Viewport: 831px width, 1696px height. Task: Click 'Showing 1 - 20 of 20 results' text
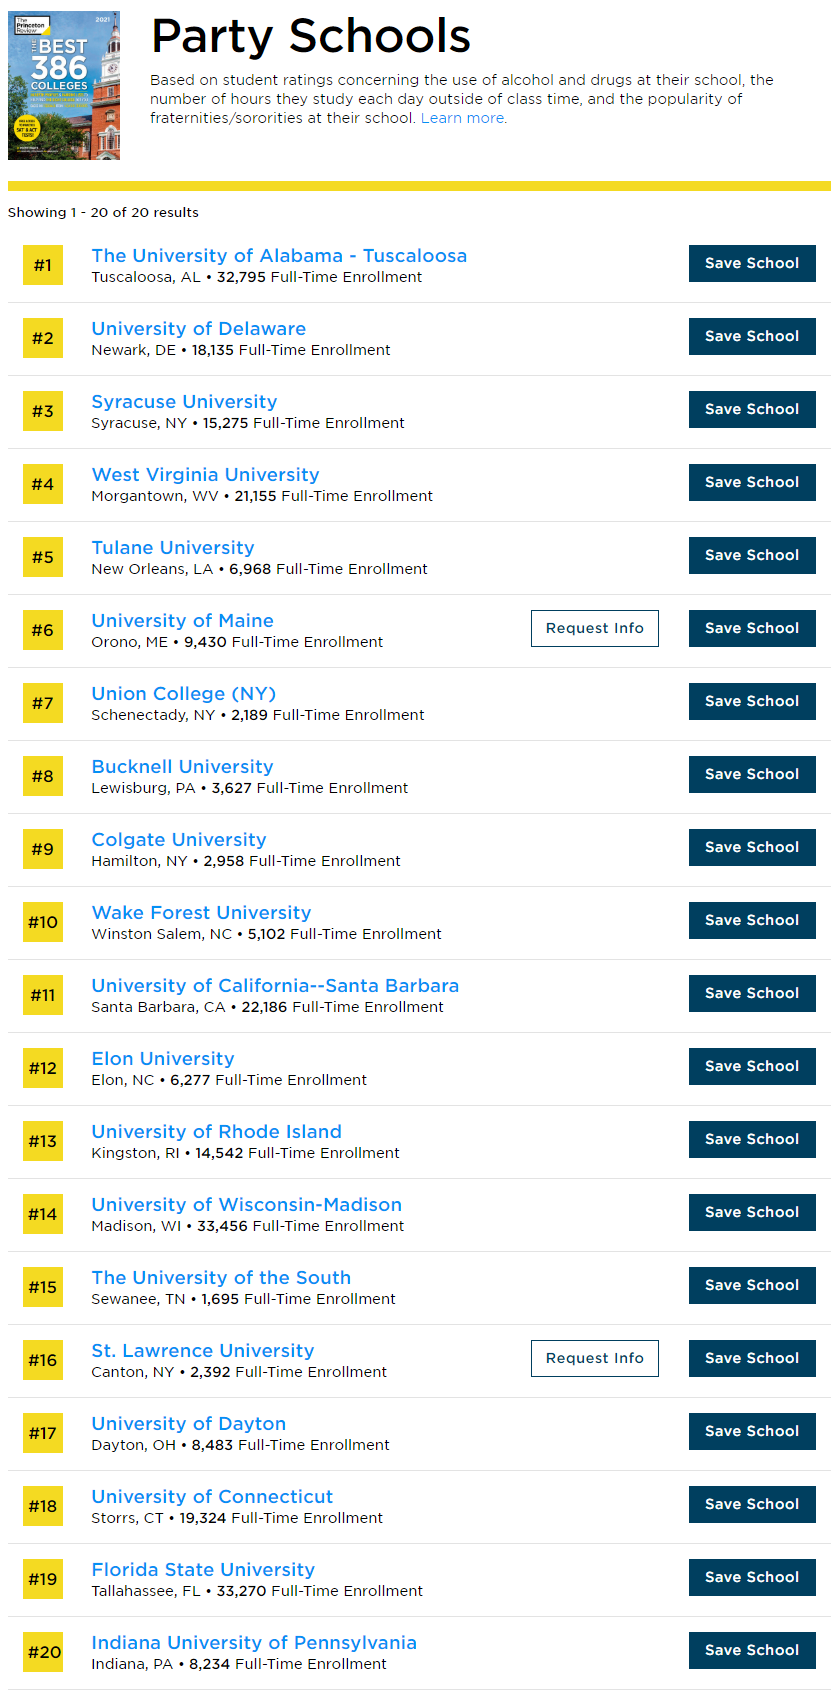point(103,212)
